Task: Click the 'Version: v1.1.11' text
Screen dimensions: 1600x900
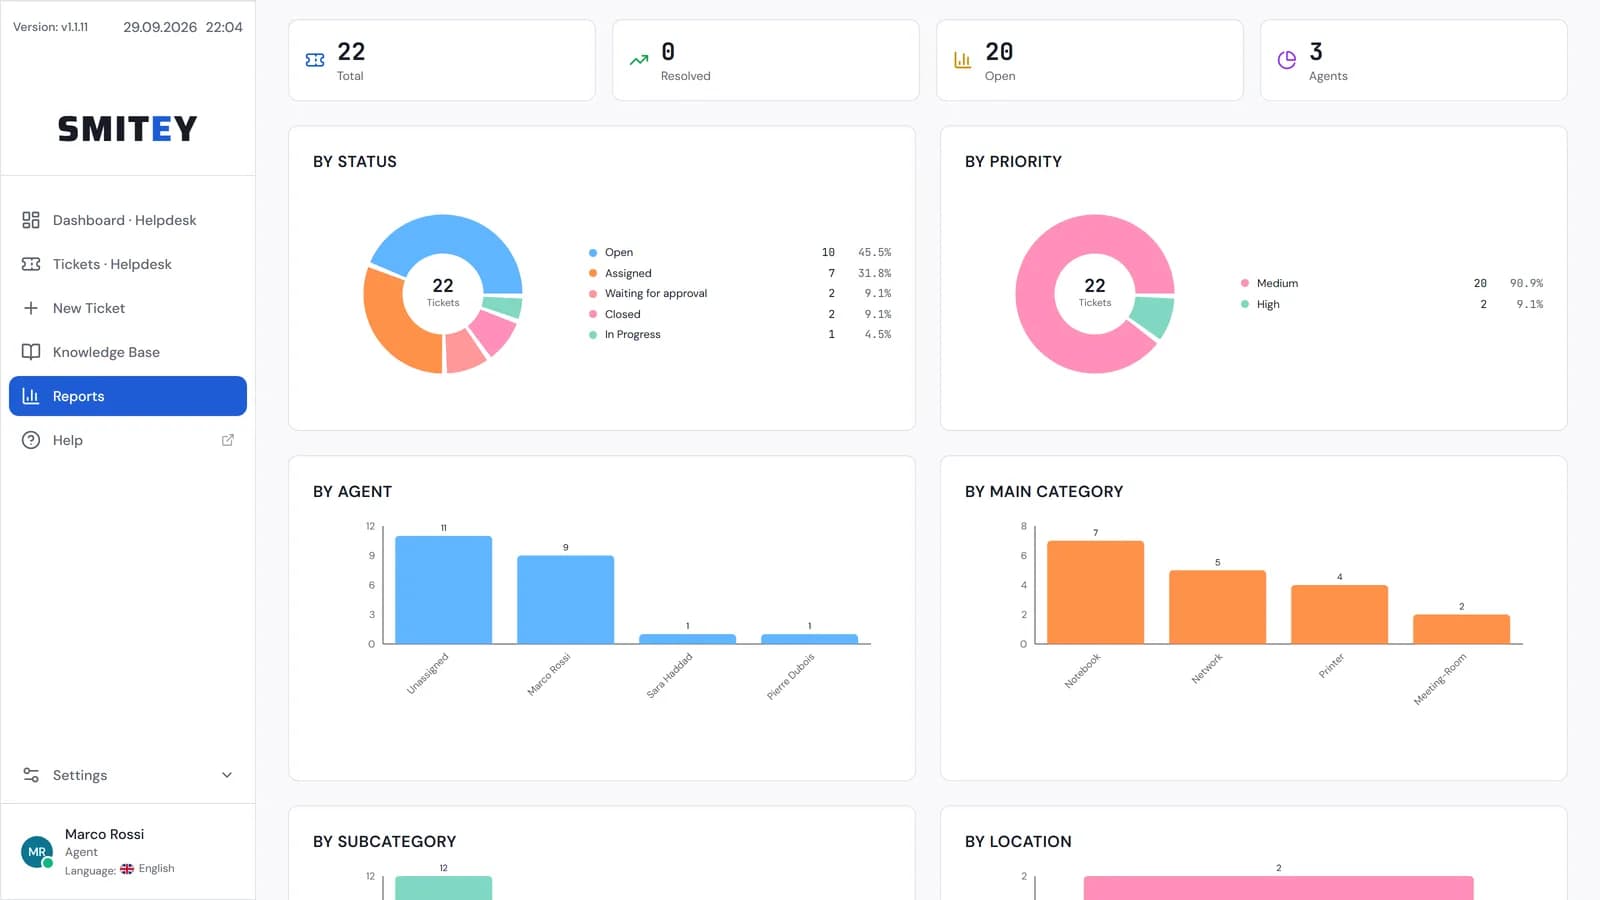Action: coord(50,27)
